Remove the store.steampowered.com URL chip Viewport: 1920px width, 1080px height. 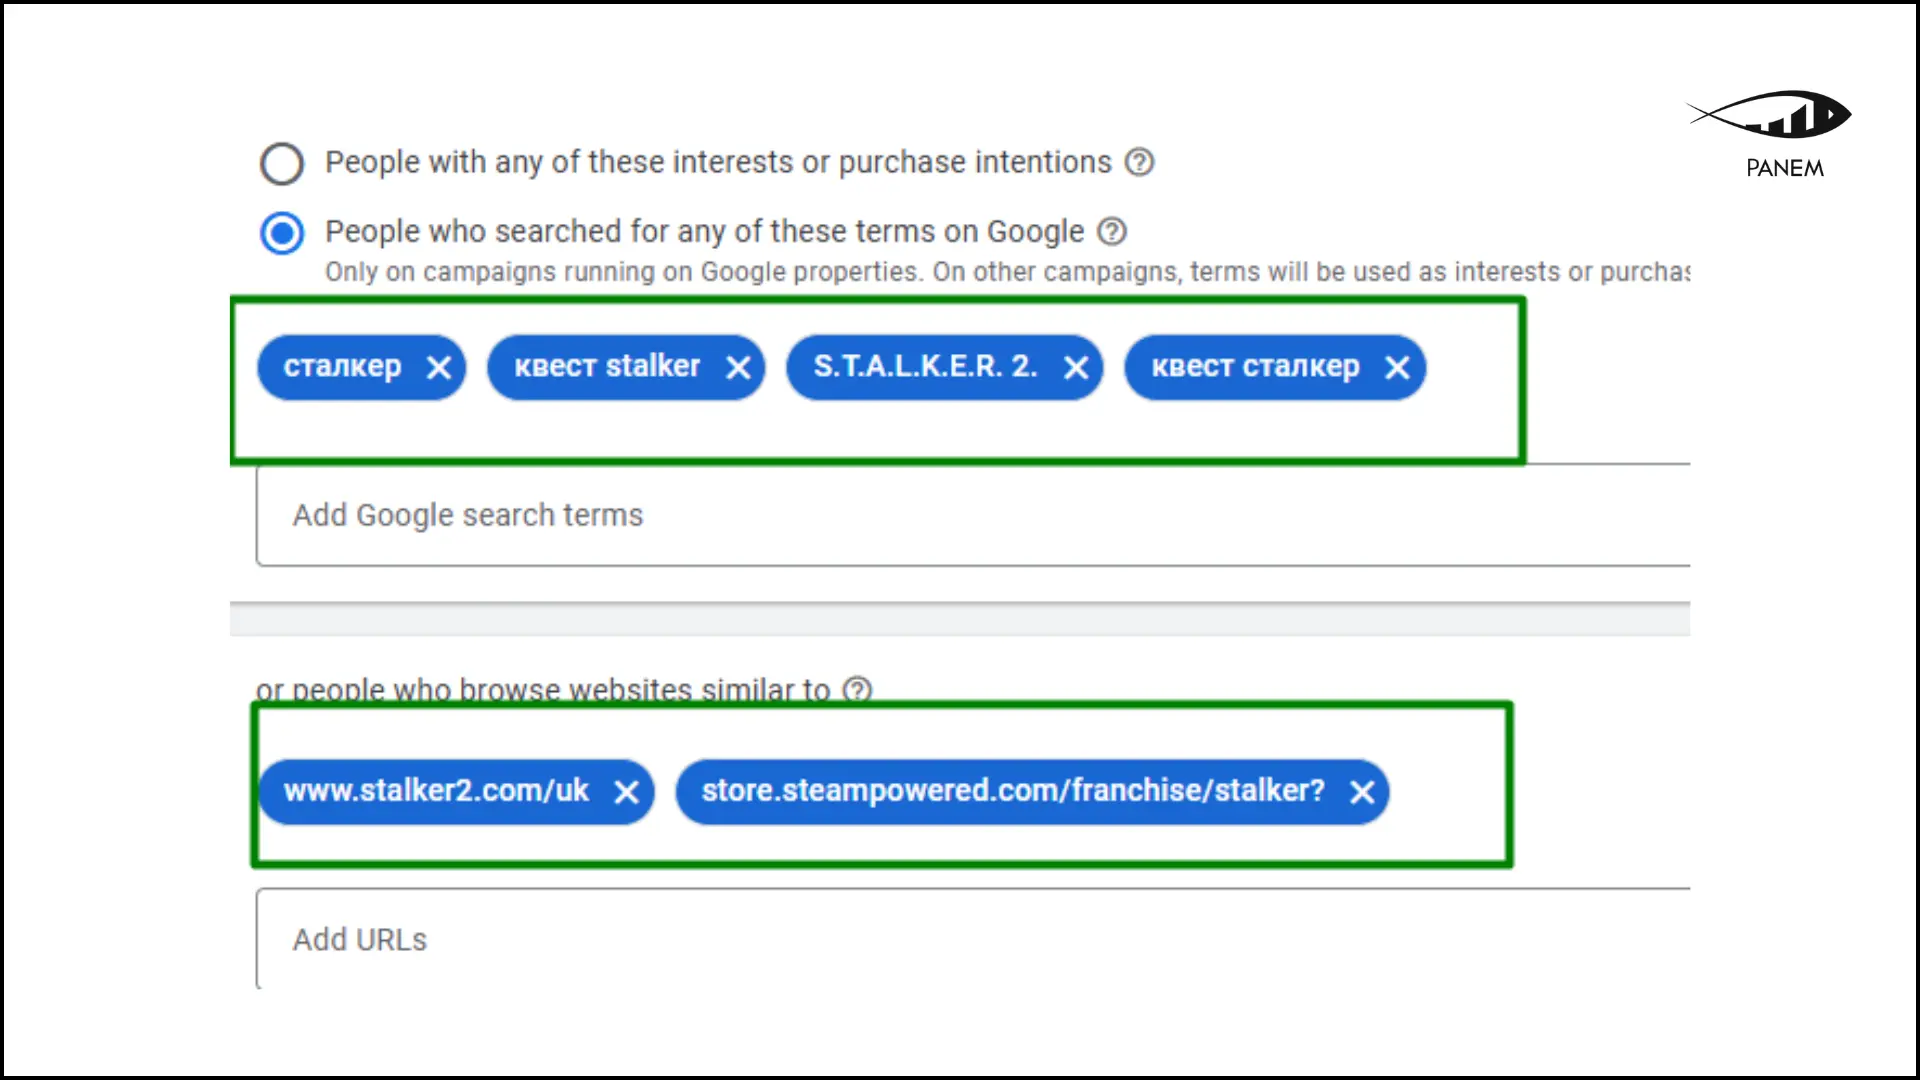[x=1361, y=792]
